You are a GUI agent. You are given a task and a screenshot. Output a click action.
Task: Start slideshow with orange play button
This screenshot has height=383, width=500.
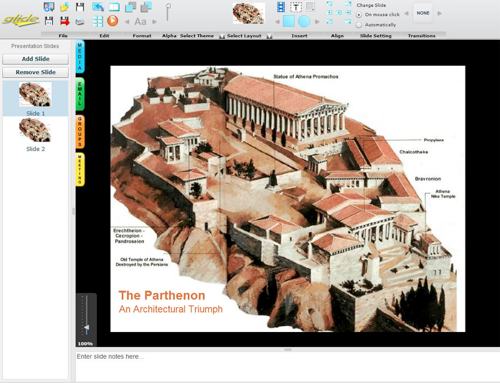coord(113,21)
